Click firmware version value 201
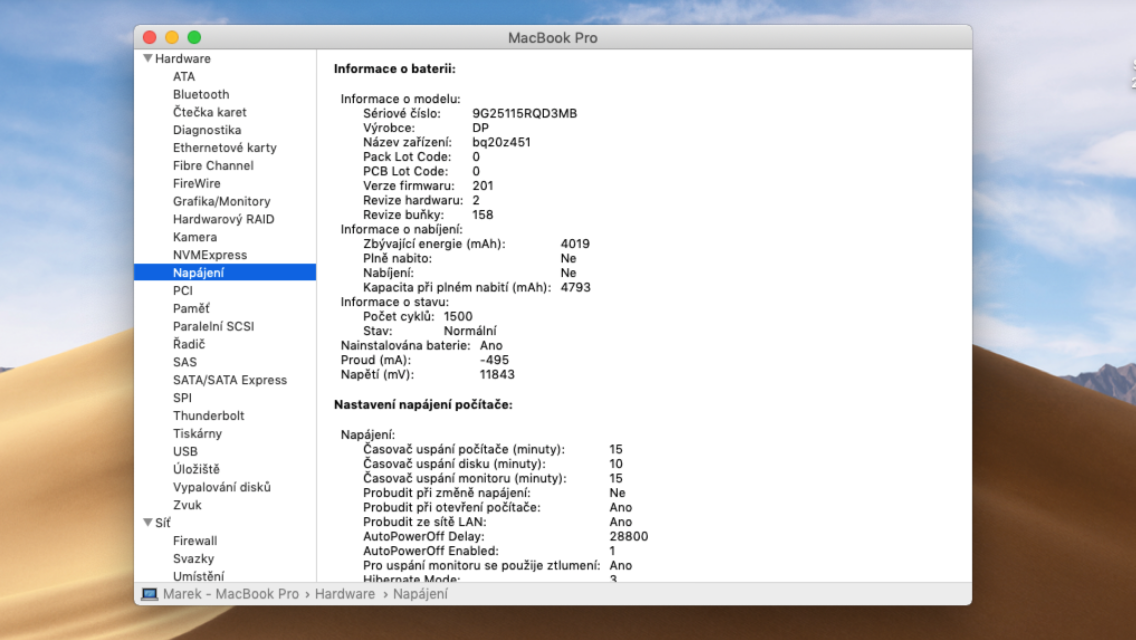The image size is (1136, 640). tap(483, 186)
